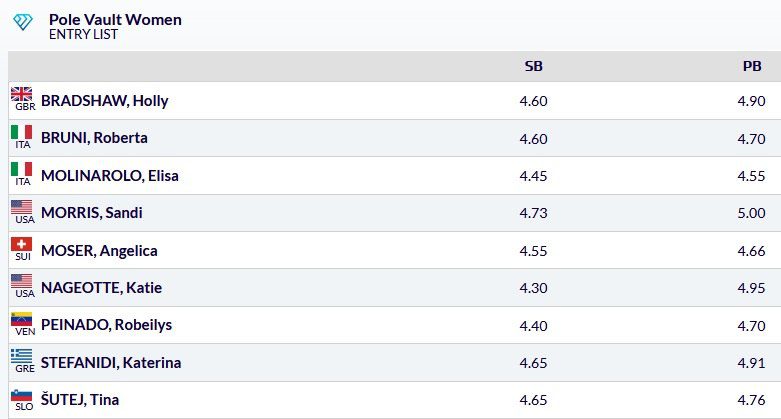Click the Slovenian flag beside Šutej
This screenshot has width=781, height=419.
click(x=21, y=396)
